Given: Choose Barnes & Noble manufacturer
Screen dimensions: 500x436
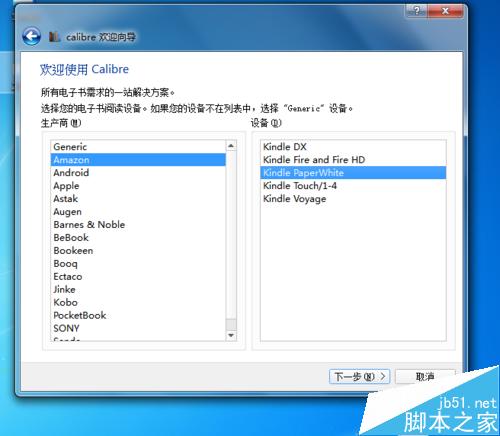Looking at the screenshot, I should tap(138, 225).
